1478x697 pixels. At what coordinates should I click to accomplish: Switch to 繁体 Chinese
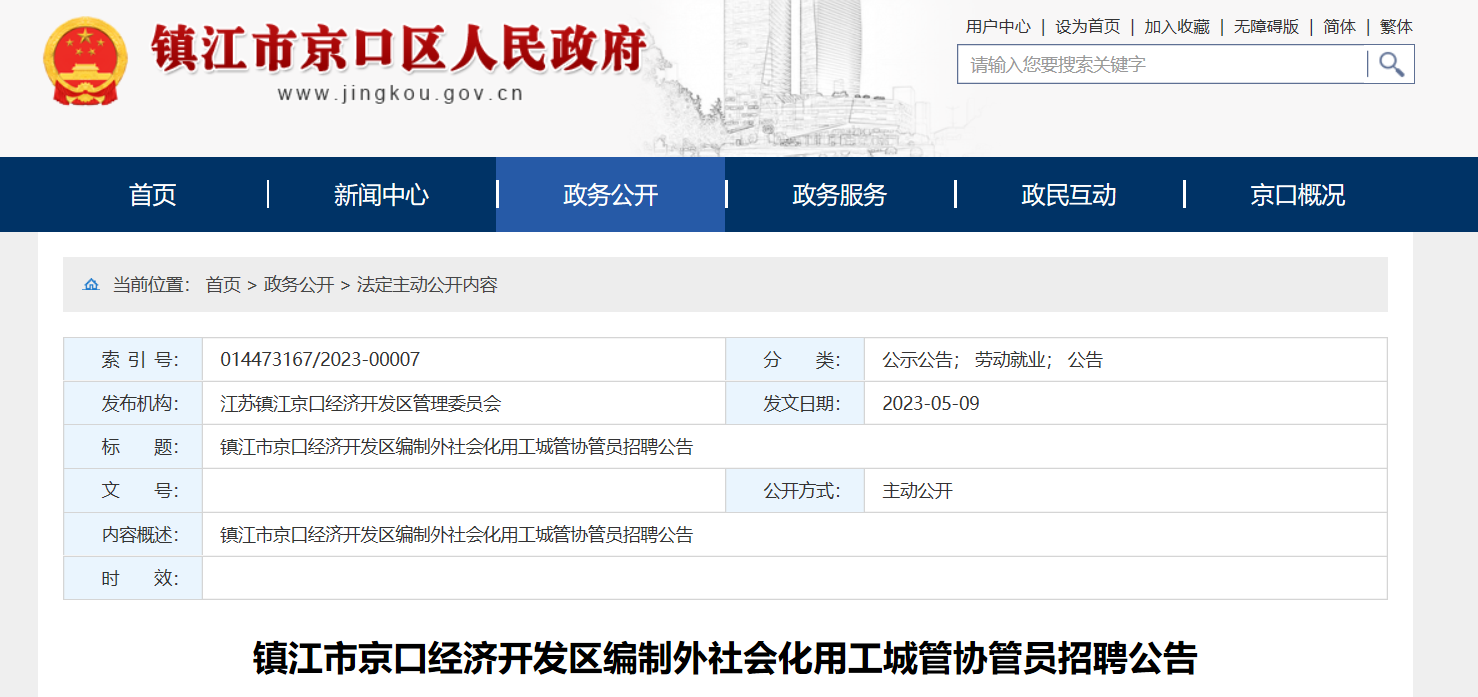pos(1396,27)
